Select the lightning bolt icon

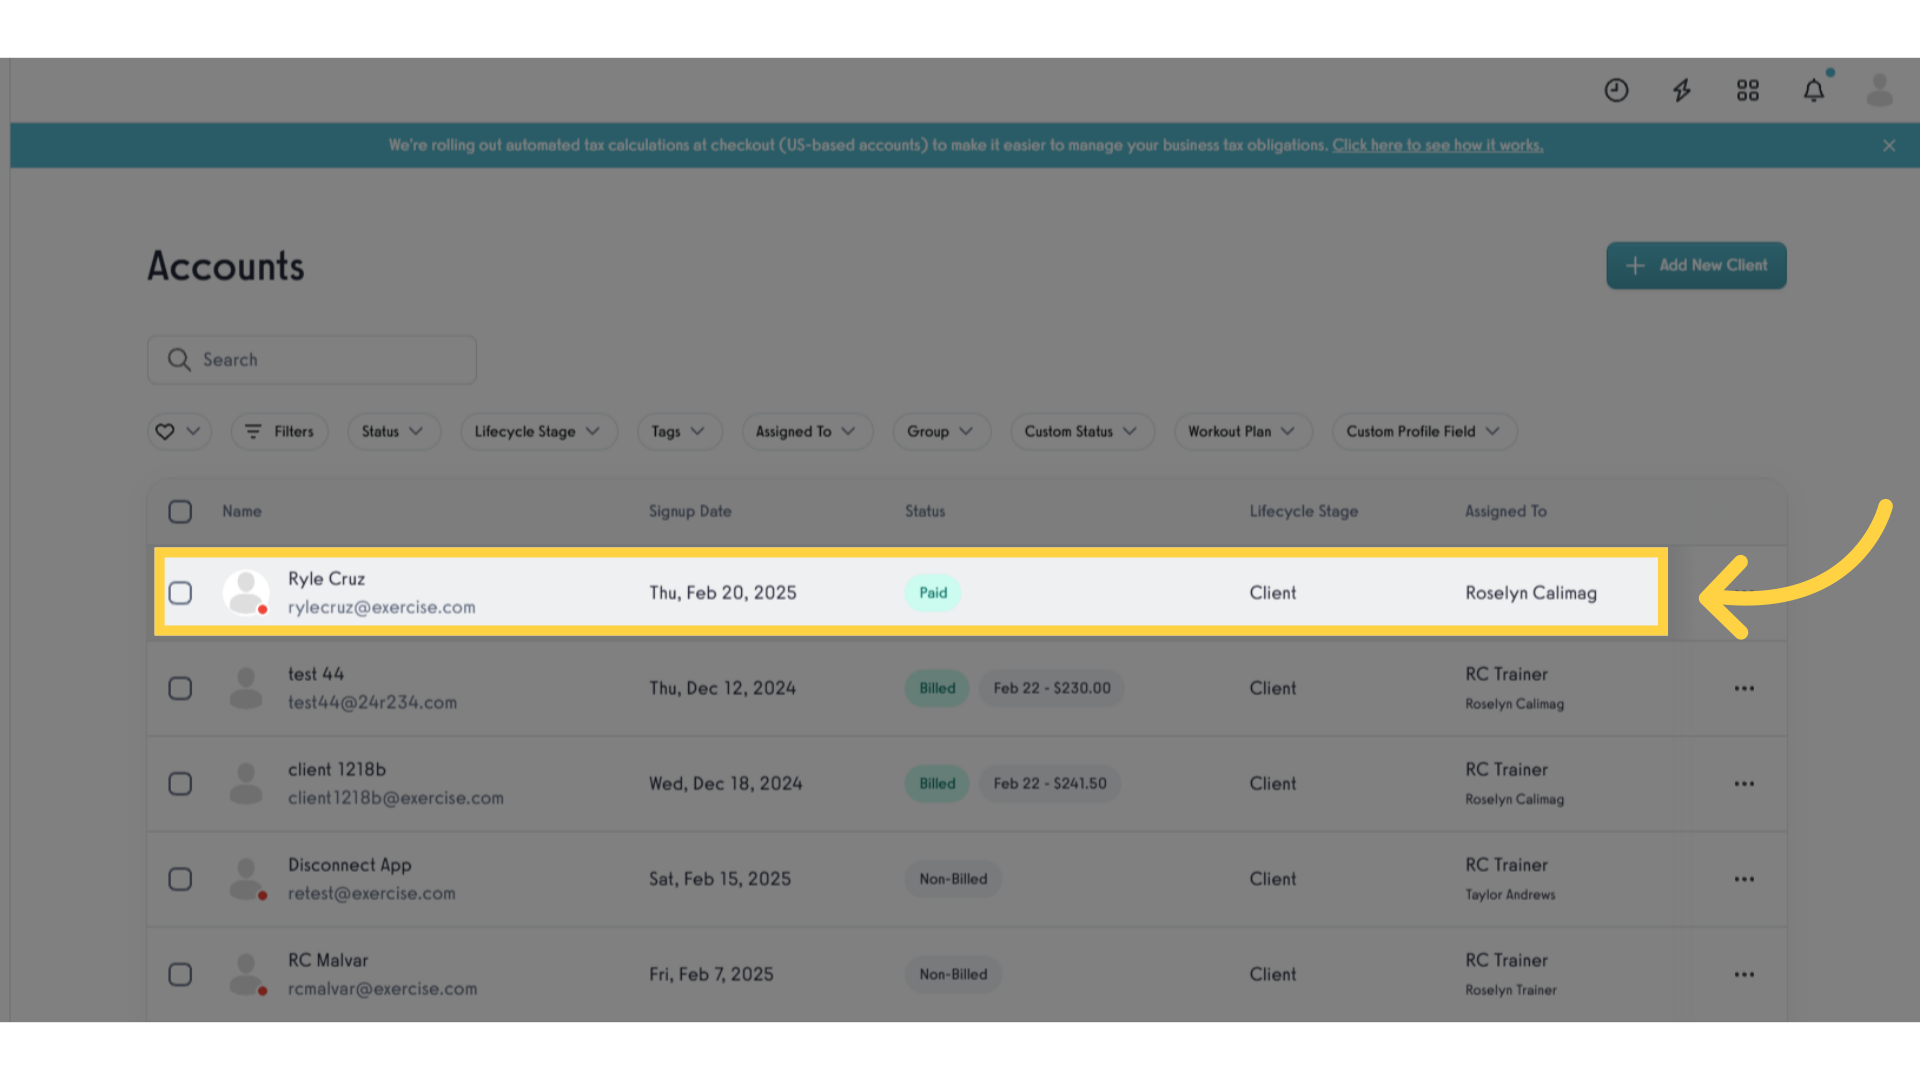click(x=1683, y=90)
